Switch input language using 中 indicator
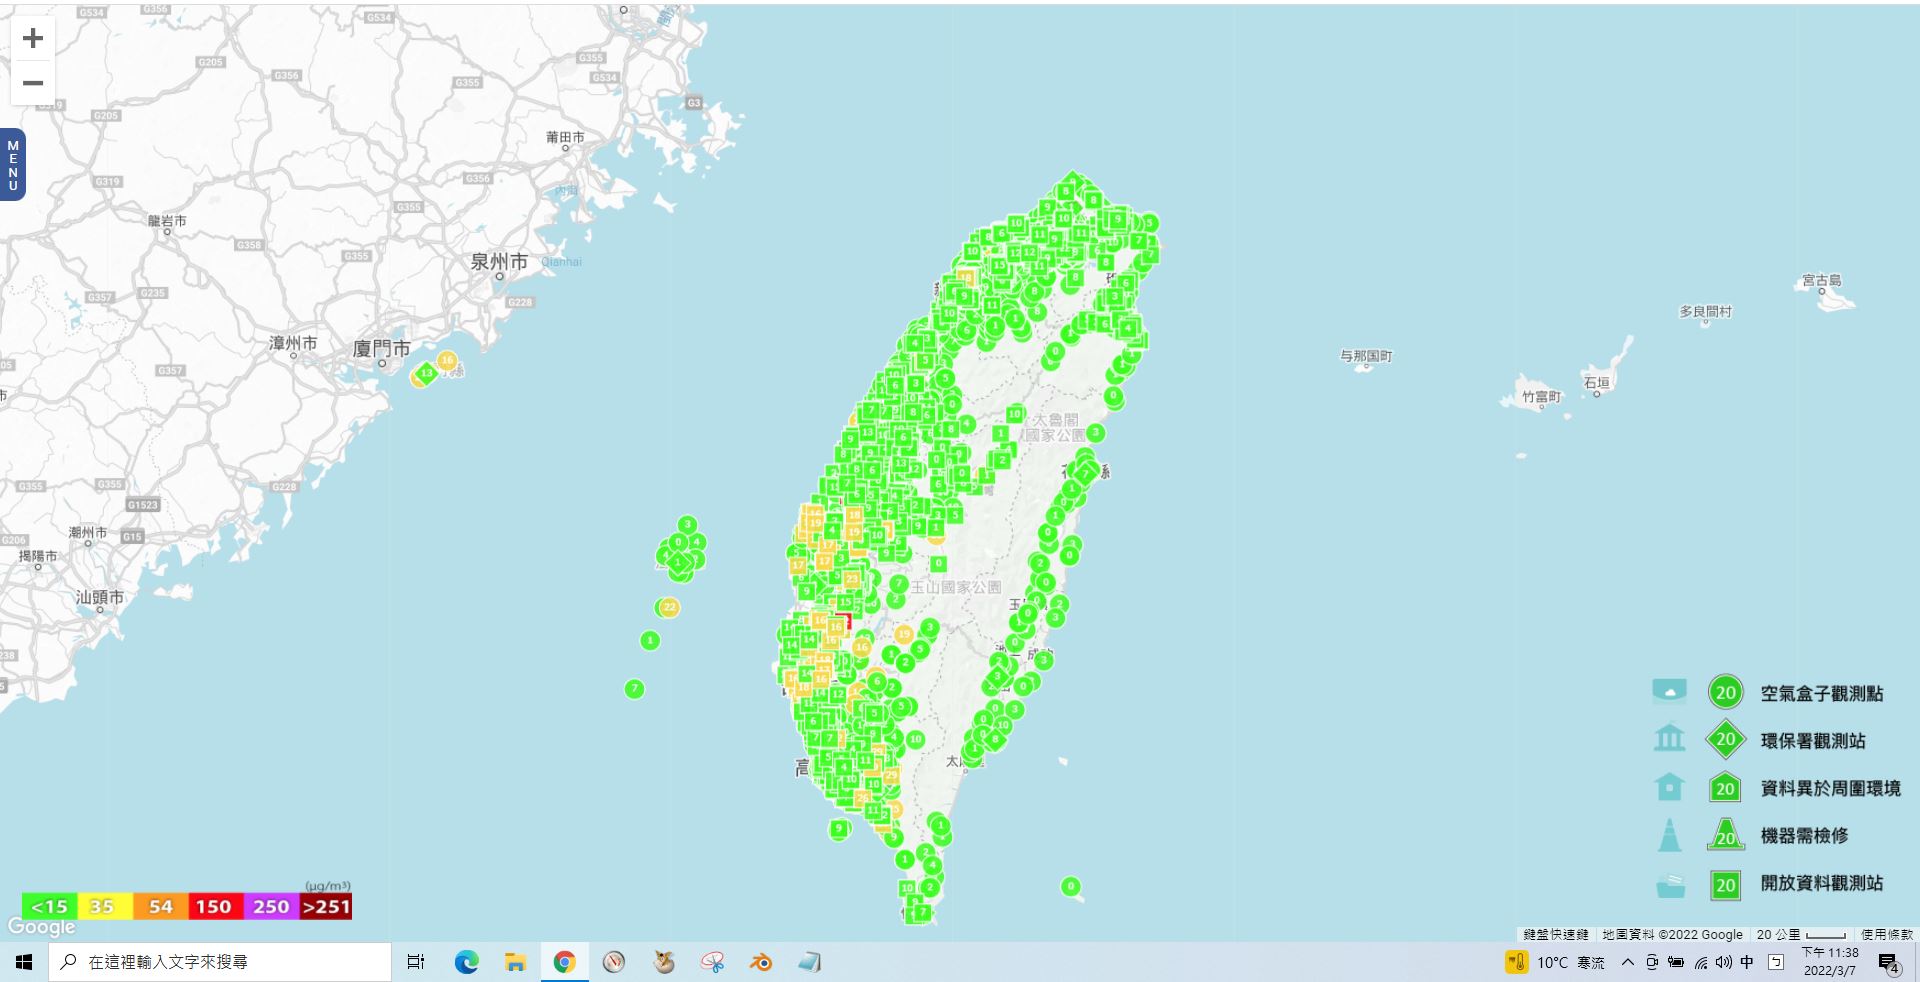The width and height of the screenshot is (1920, 982). (x=1747, y=962)
